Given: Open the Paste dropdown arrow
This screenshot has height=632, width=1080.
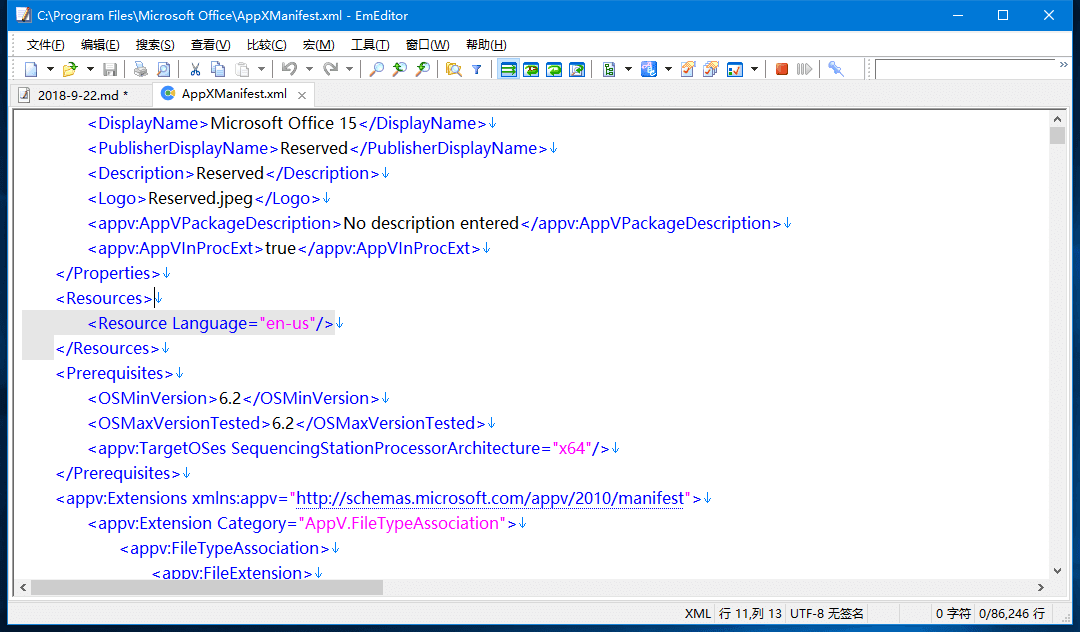Looking at the screenshot, I should coord(262,69).
